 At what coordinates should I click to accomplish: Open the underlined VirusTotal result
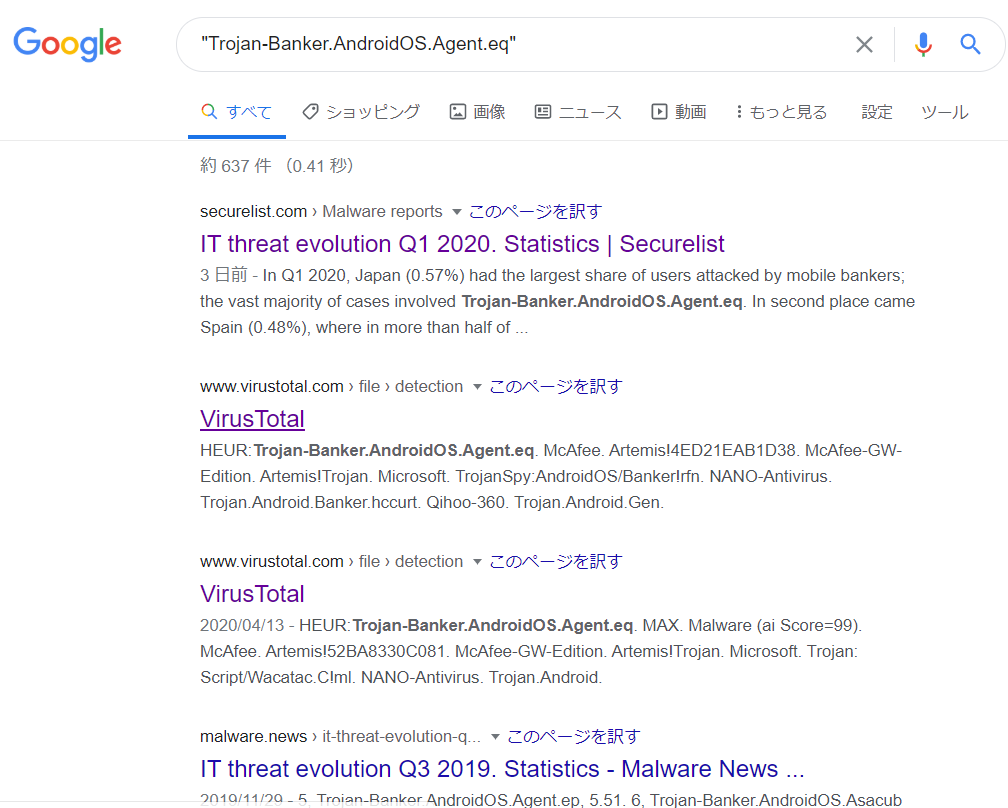(x=252, y=419)
